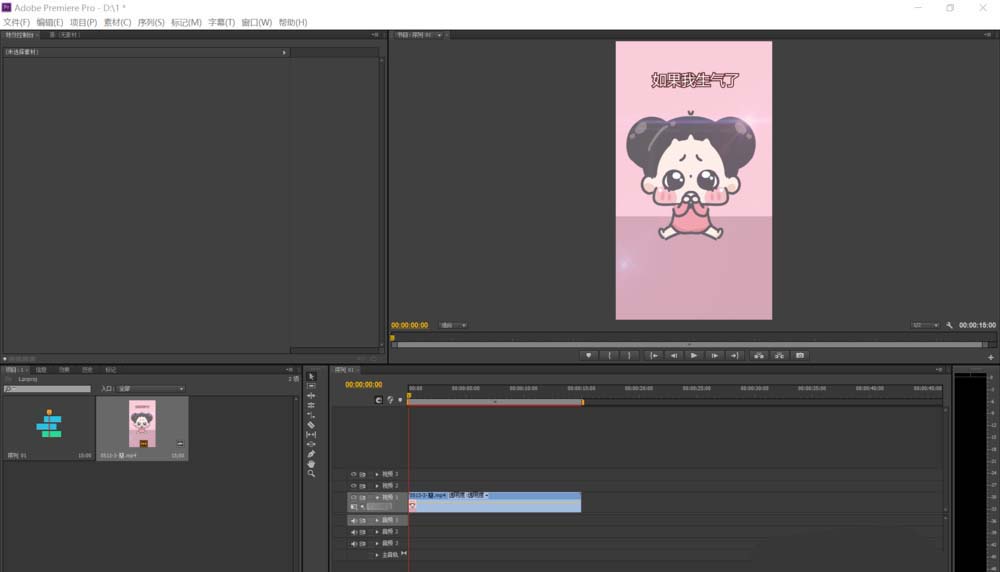
Task: Select the Razor tool in the tools panel
Action: tap(311, 424)
